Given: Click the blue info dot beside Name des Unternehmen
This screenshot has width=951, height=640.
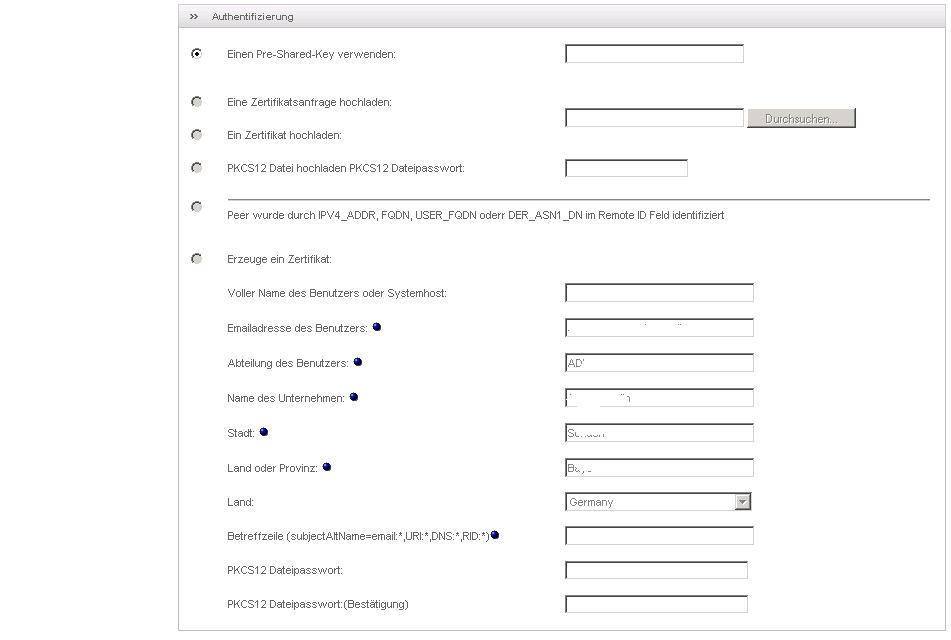Looking at the screenshot, I should point(354,397).
